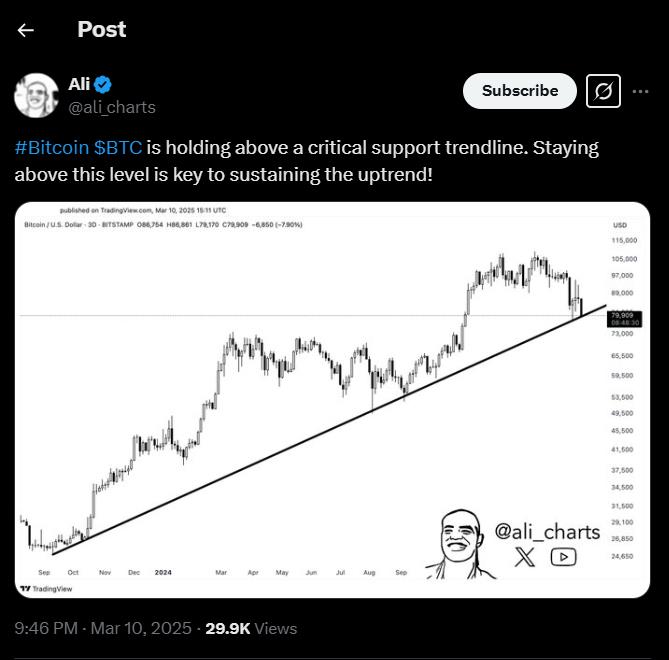The image size is (669, 660).
Task: Click the @ali_charts handle under the name
Action: coord(112,107)
